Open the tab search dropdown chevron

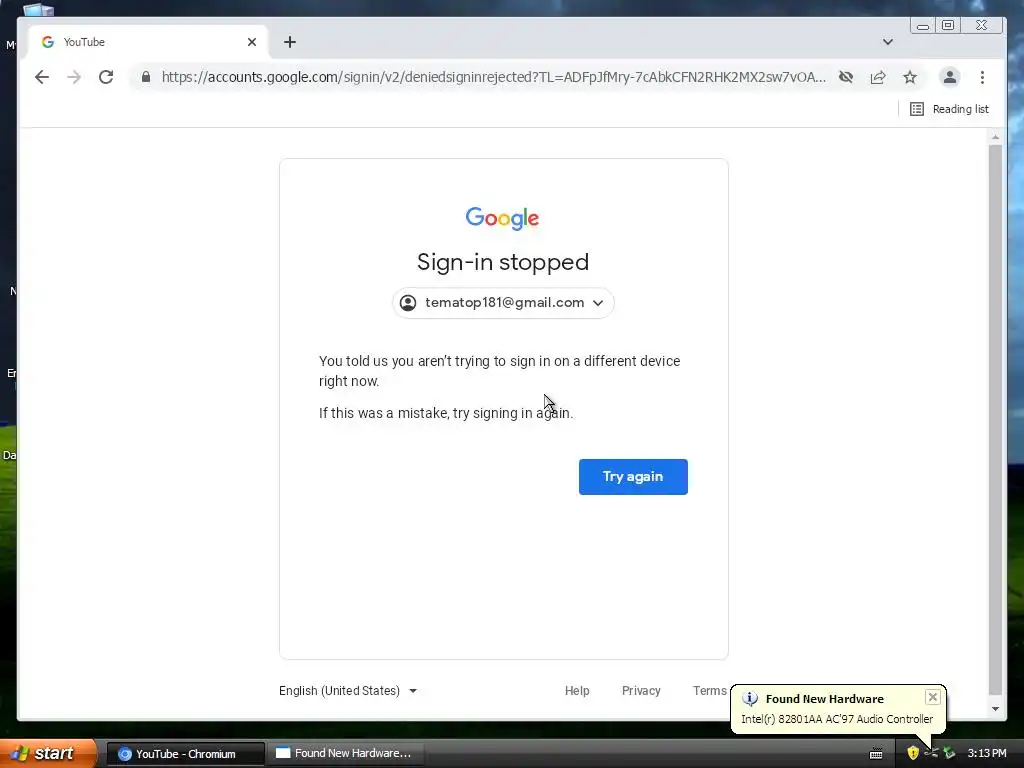click(x=888, y=42)
